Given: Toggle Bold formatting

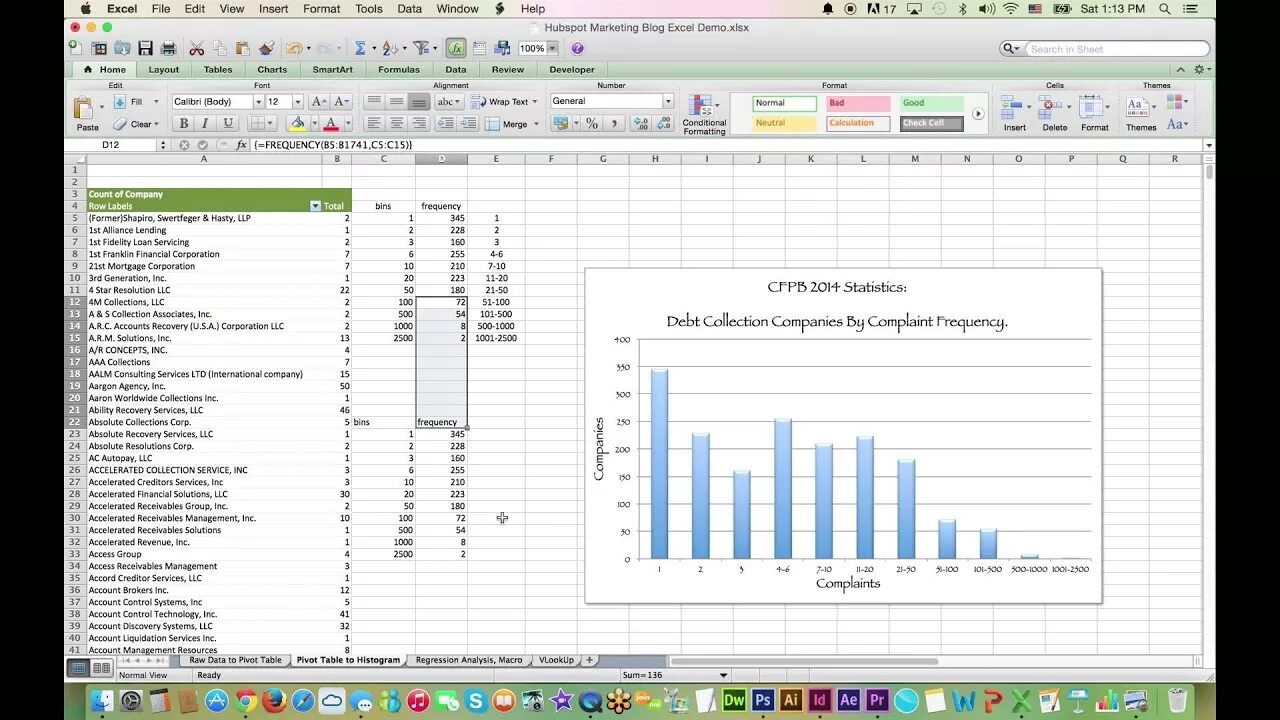Looking at the screenshot, I should (x=183, y=123).
